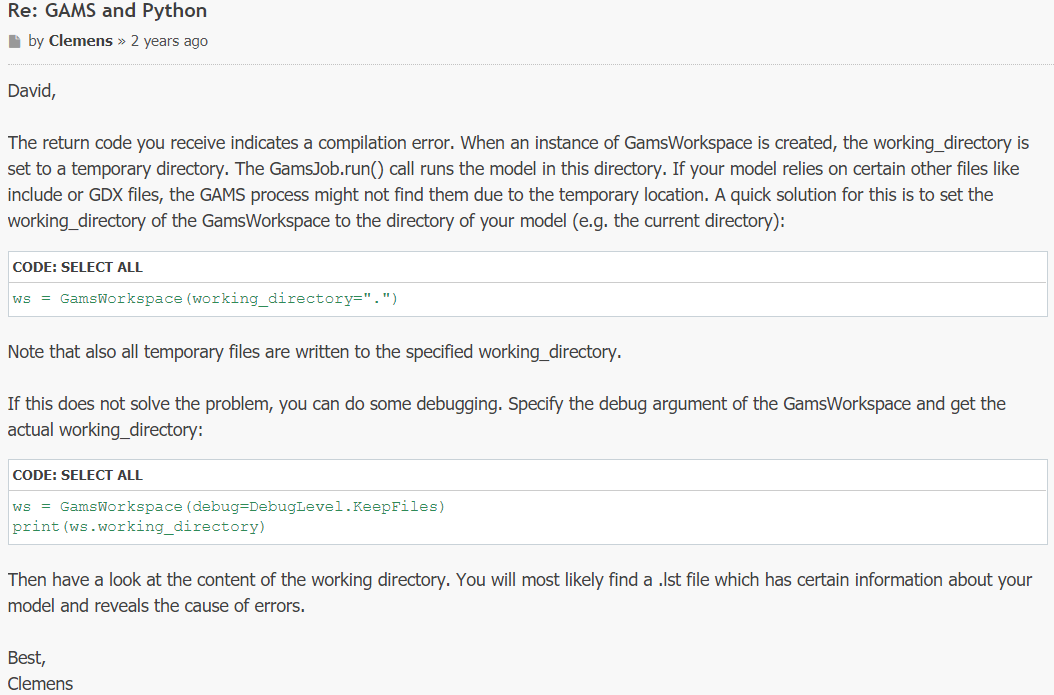This screenshot has width=1054, height=695.
Task: Select all code in the working_directory snippet
Action: (x=102, y=267)
